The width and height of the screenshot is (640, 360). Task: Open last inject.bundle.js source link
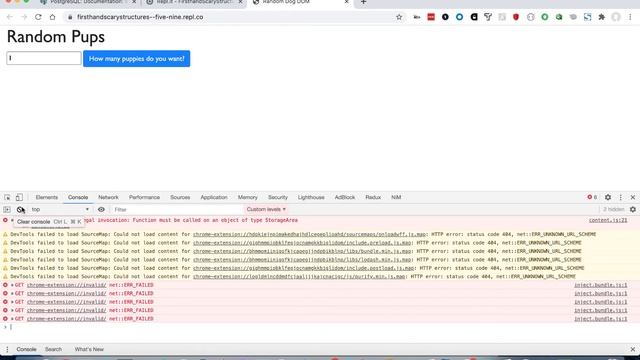[x=600, y=319]
